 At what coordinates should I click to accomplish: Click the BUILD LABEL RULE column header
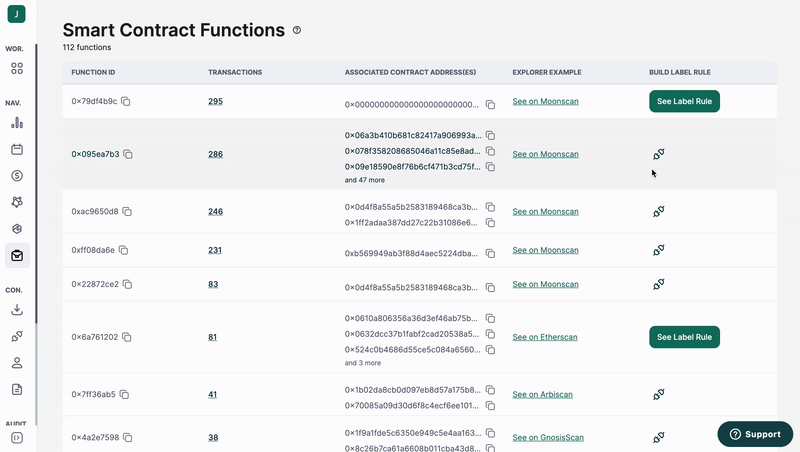[x=680, y=72]
